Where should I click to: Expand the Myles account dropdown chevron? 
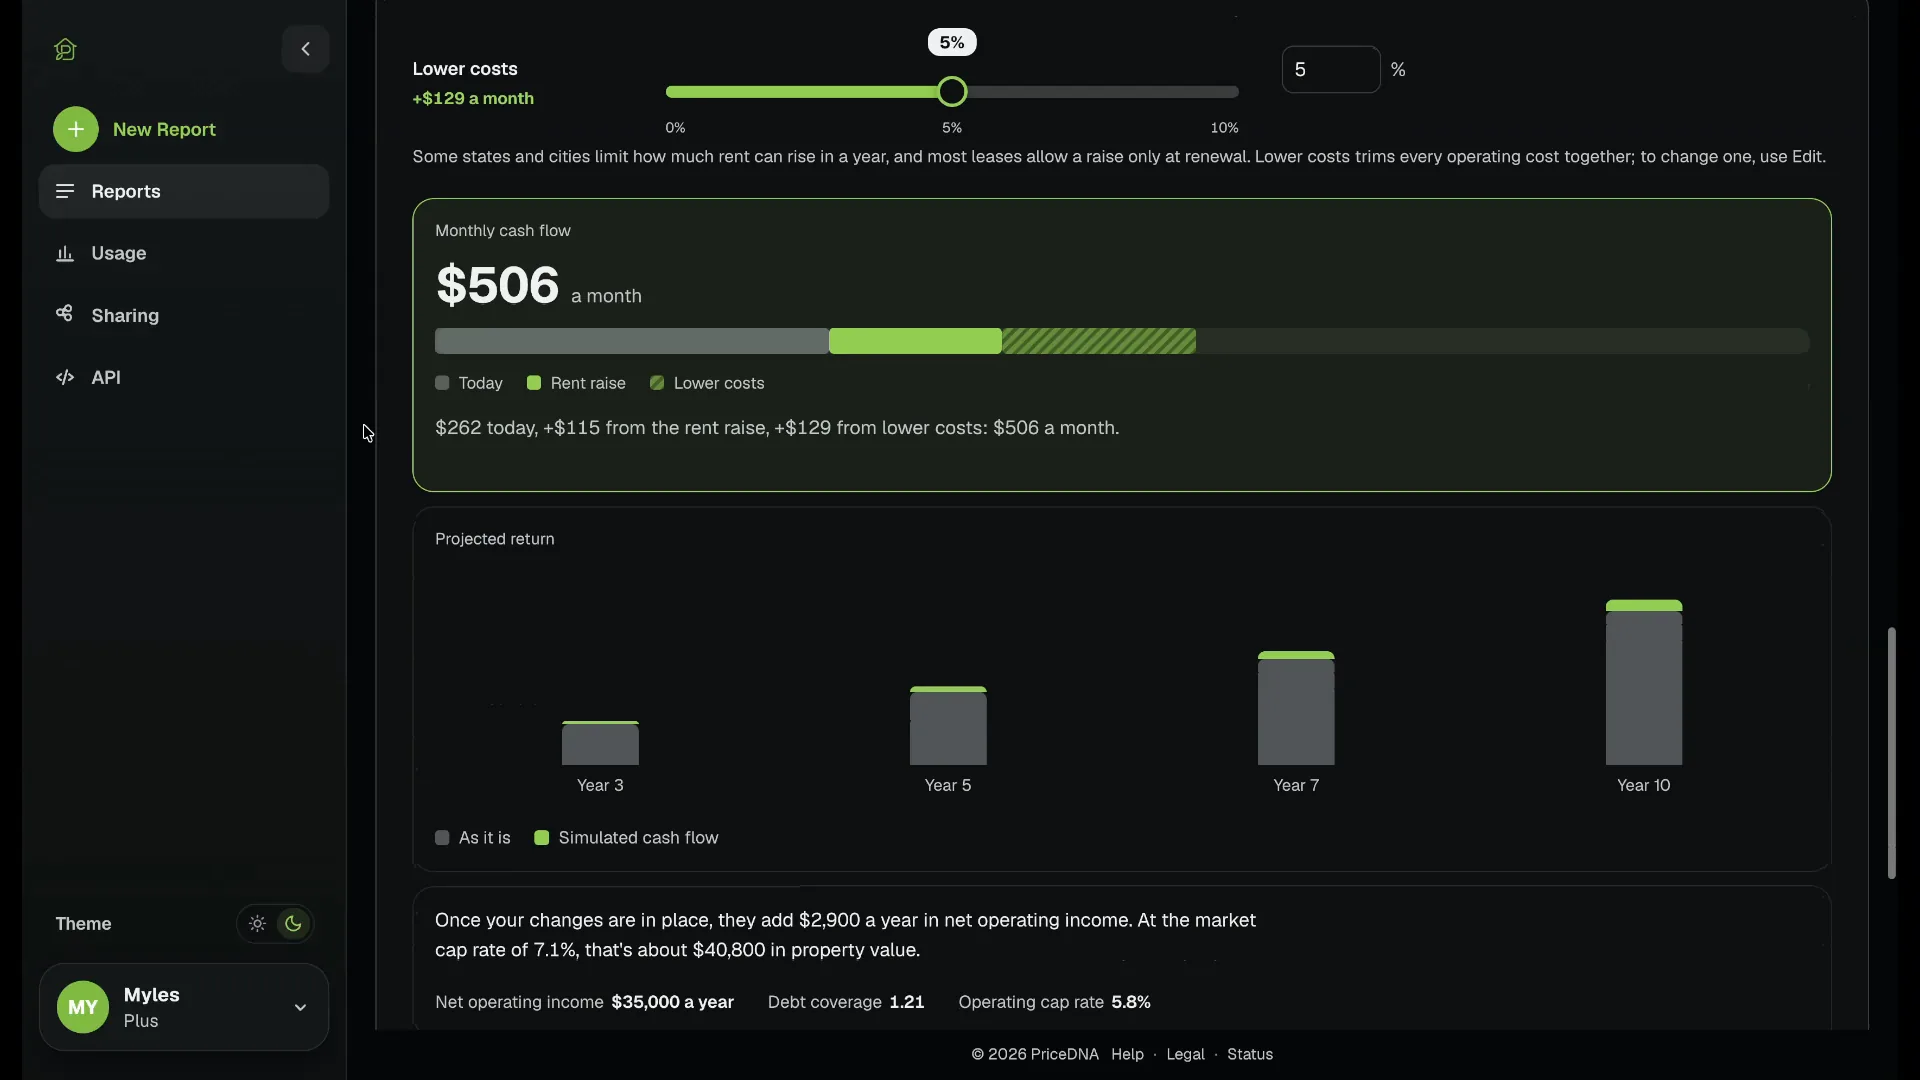300,1007
